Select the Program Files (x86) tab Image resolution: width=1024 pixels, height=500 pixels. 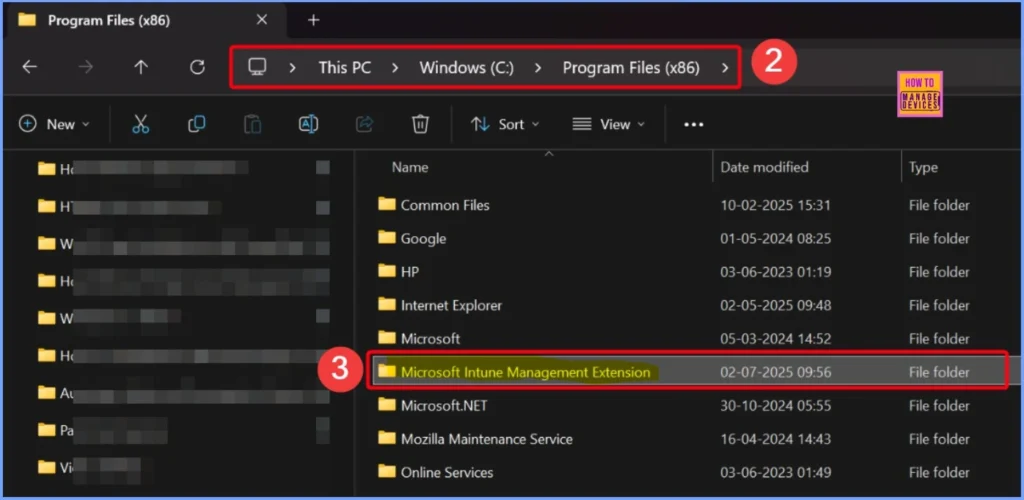[x=145, y=20]
